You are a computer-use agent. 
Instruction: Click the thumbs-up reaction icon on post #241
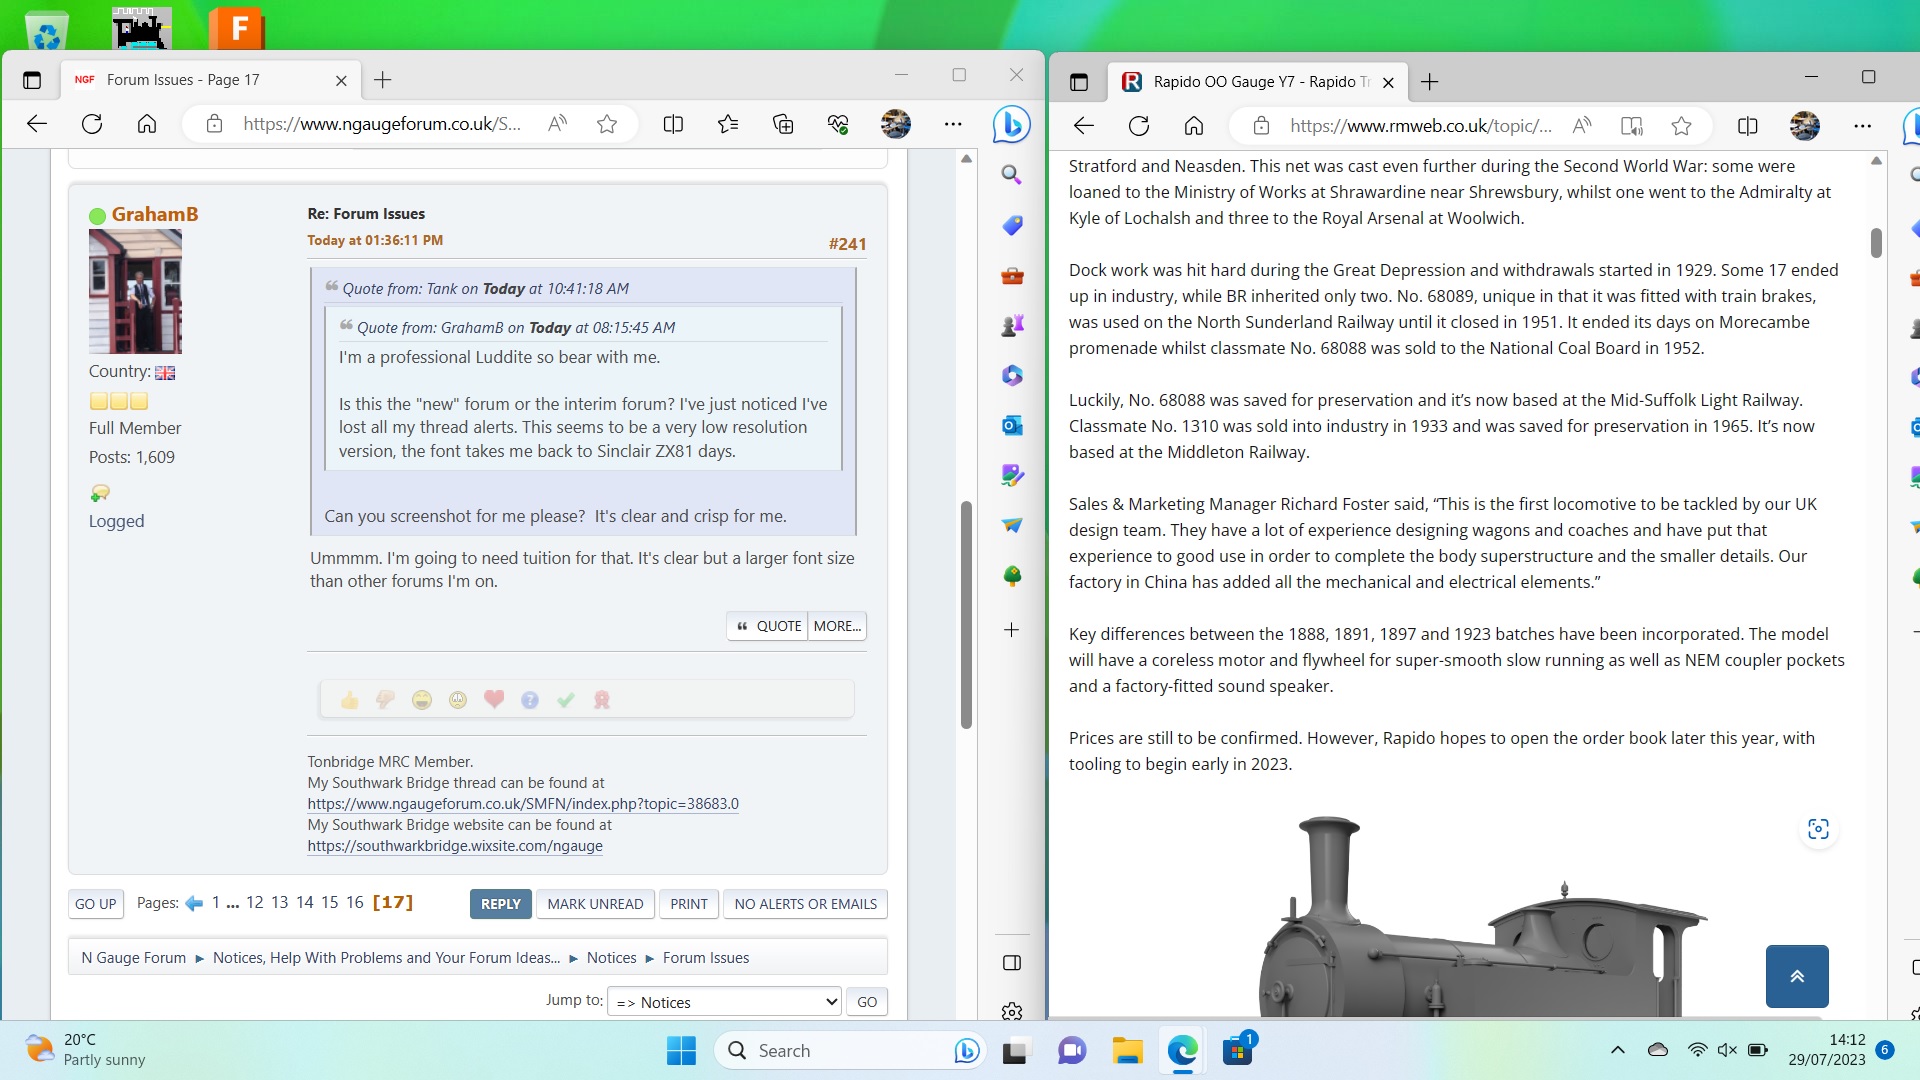(349, 700)
